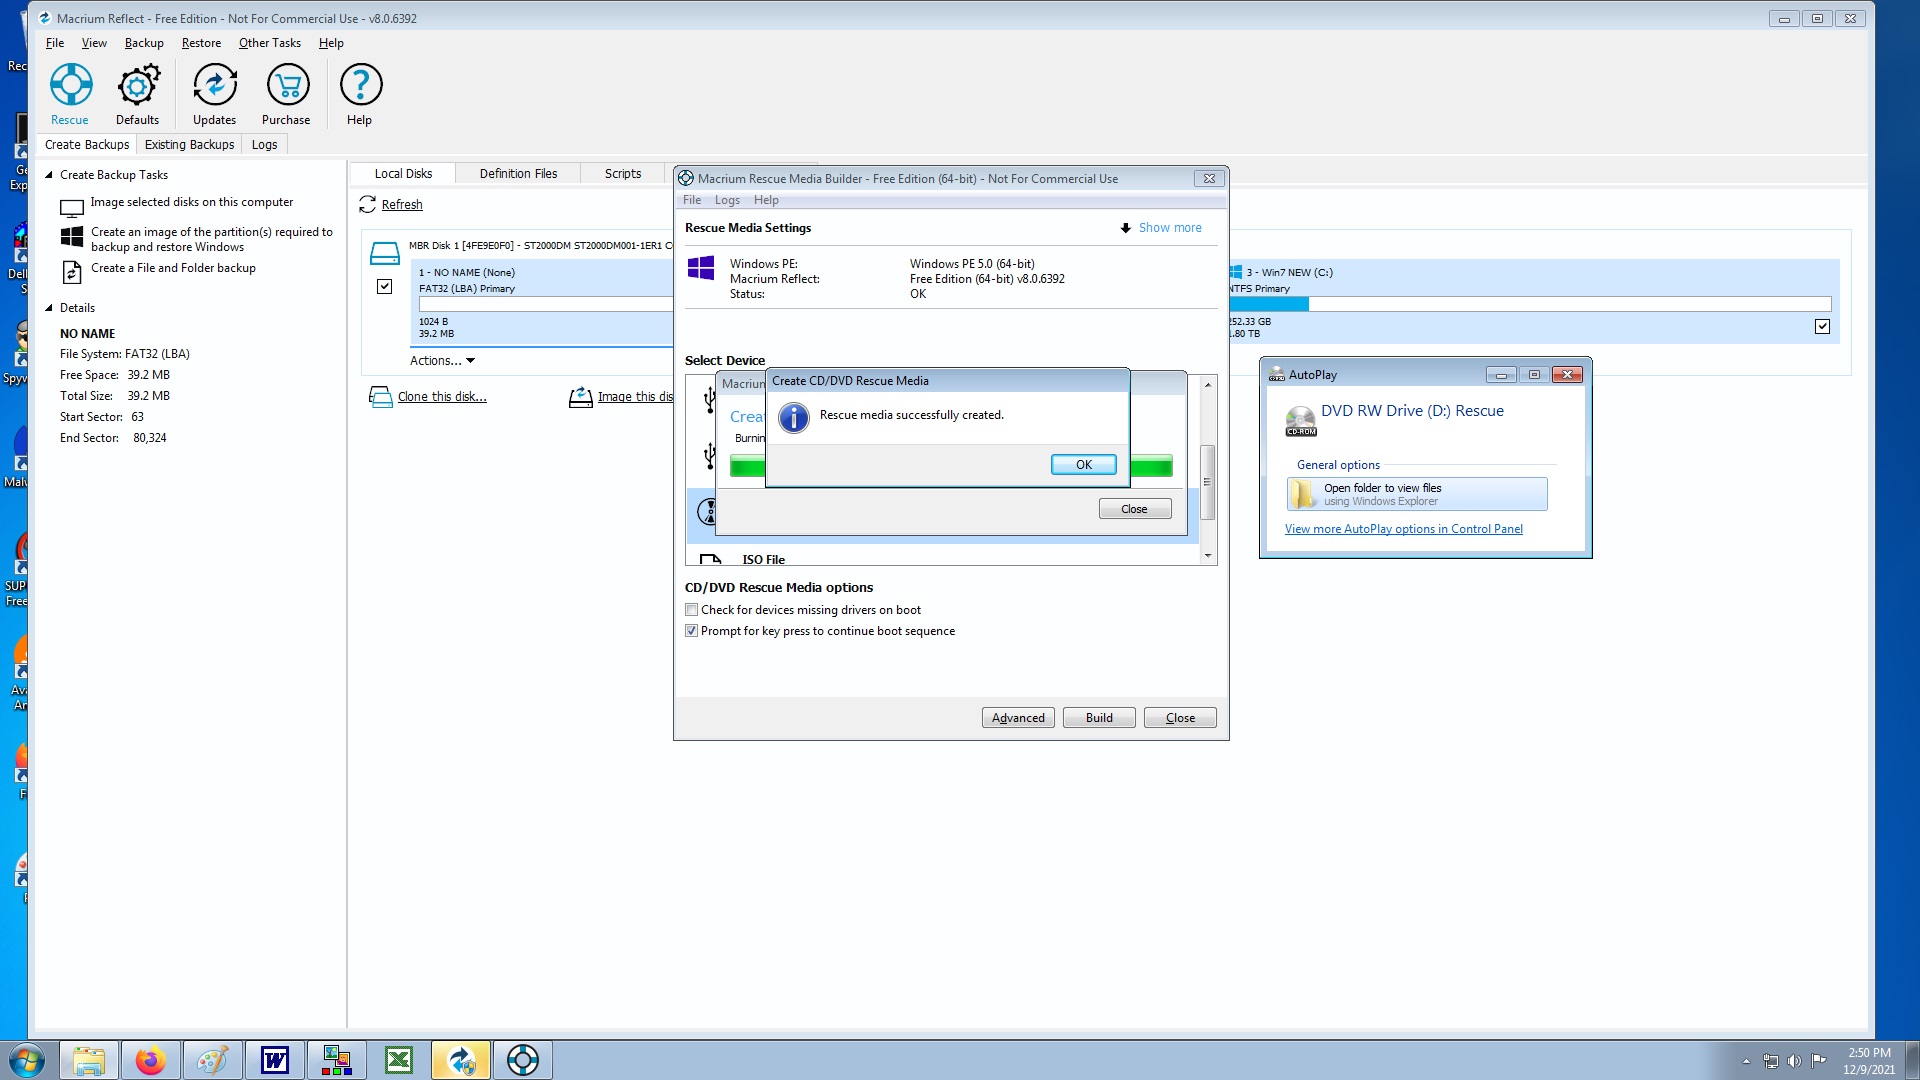
Task: Switch to Macrium Reflect taskbar button
Action: (x=461, y=1060)
